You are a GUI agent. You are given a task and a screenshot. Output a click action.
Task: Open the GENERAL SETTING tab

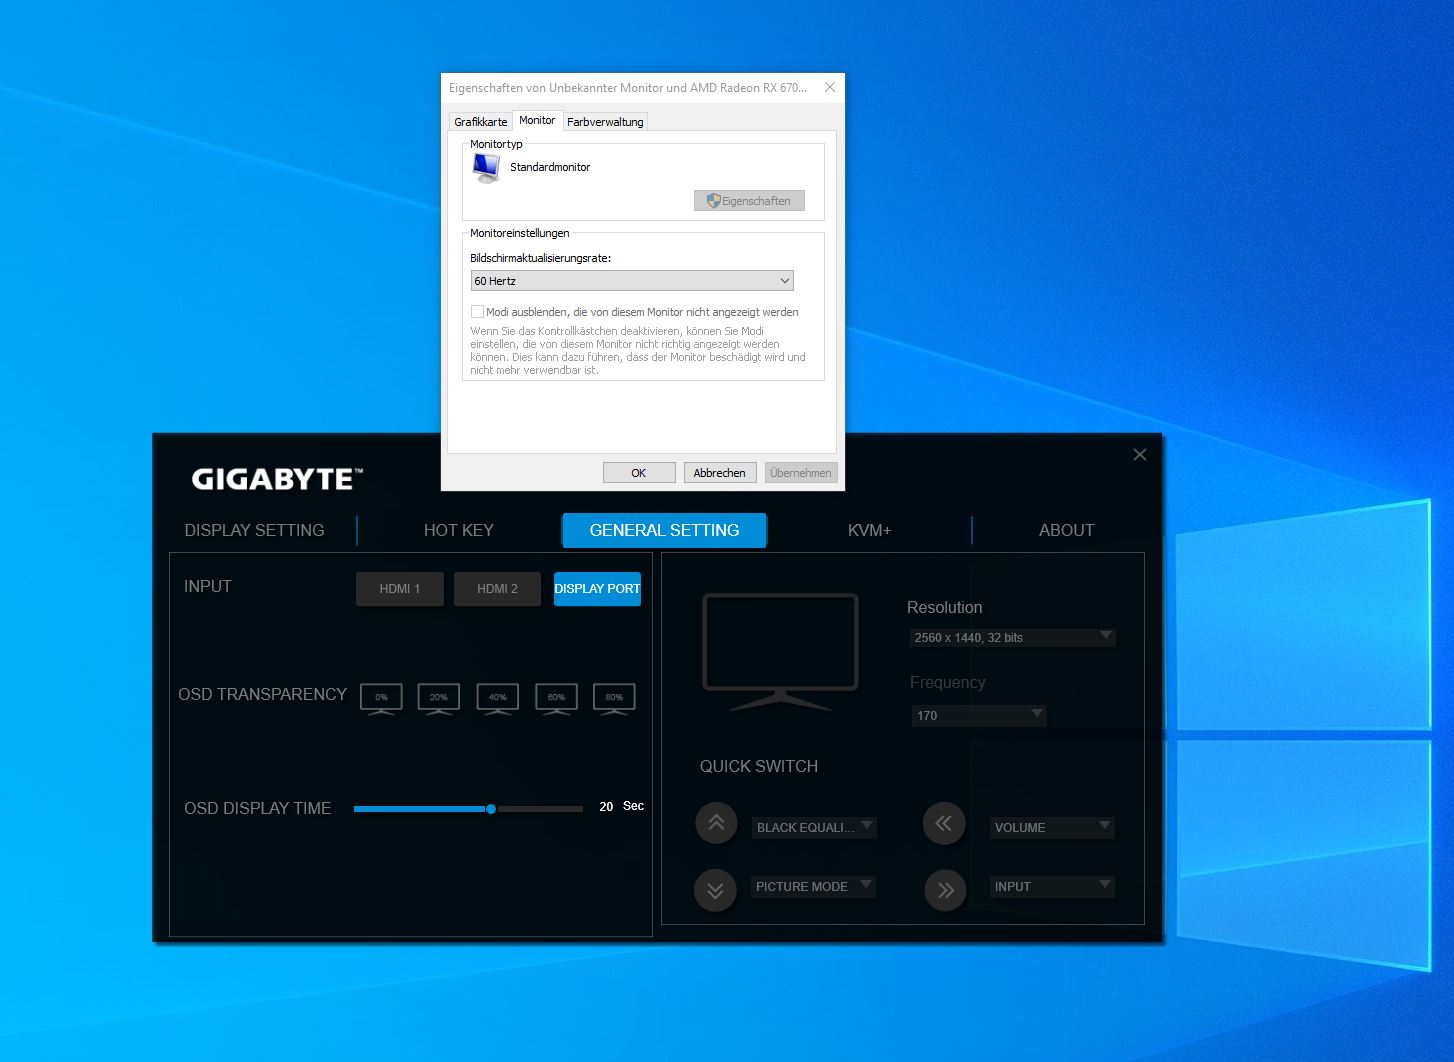pyautogui.click(x=664, y=530)
